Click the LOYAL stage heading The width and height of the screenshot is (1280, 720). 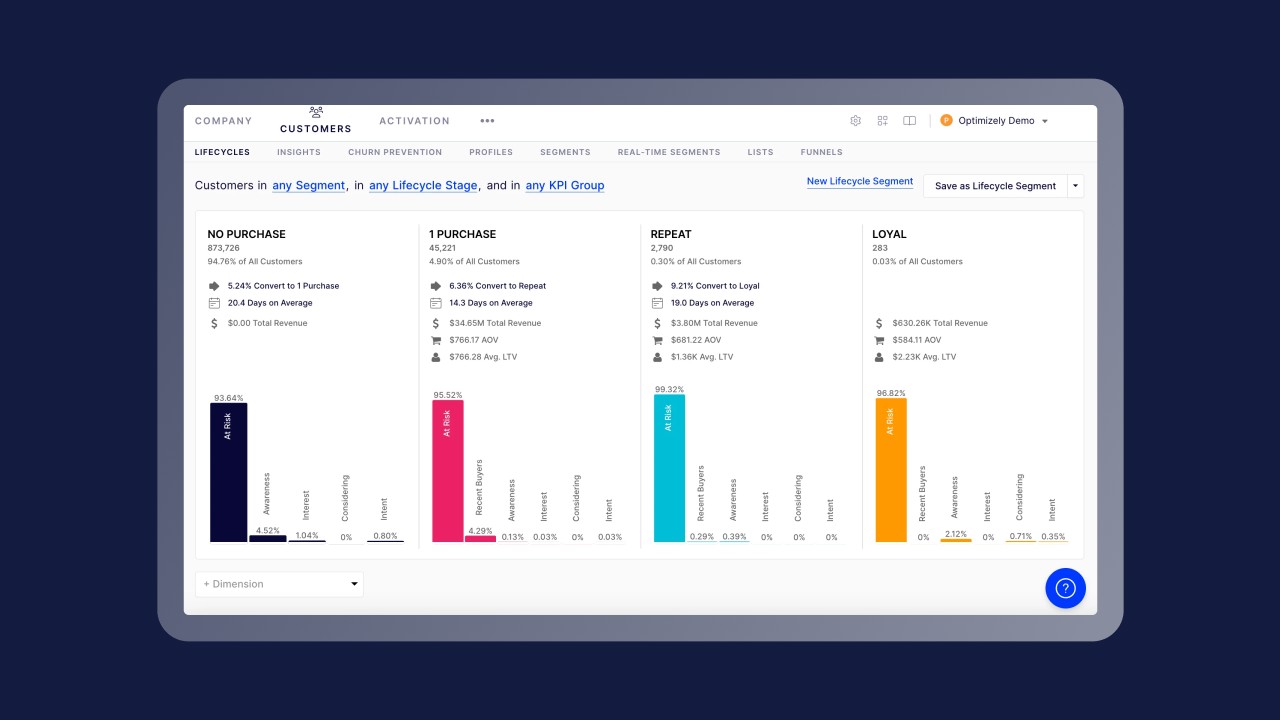point(889,234)
